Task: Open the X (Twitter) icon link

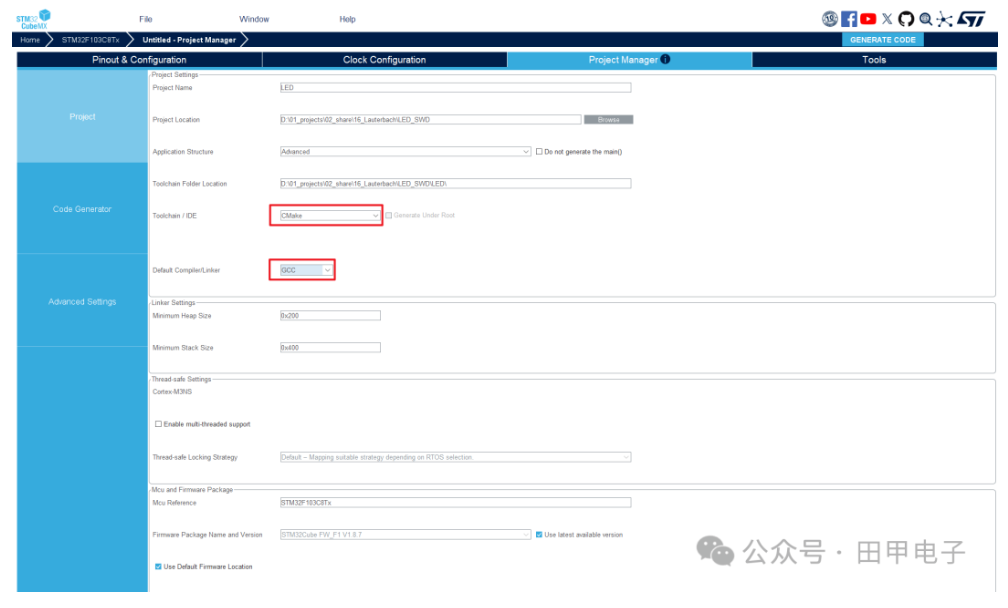Action: (x=887, y=19)
